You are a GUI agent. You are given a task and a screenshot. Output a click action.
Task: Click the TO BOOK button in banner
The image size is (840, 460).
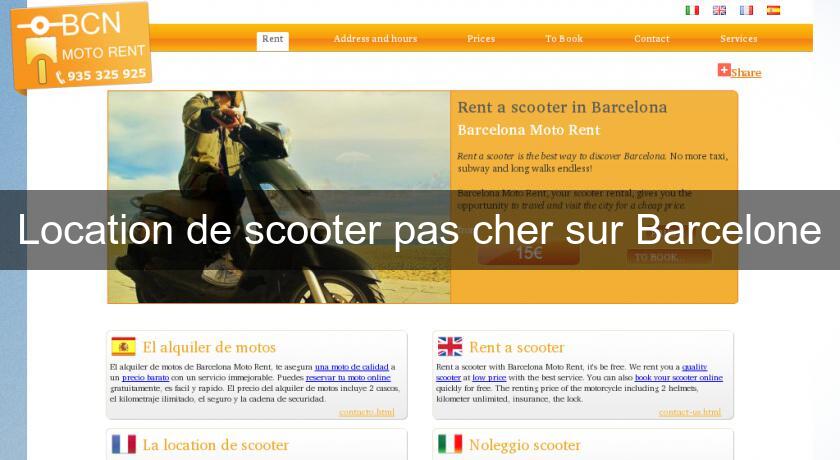click(669, 258)
